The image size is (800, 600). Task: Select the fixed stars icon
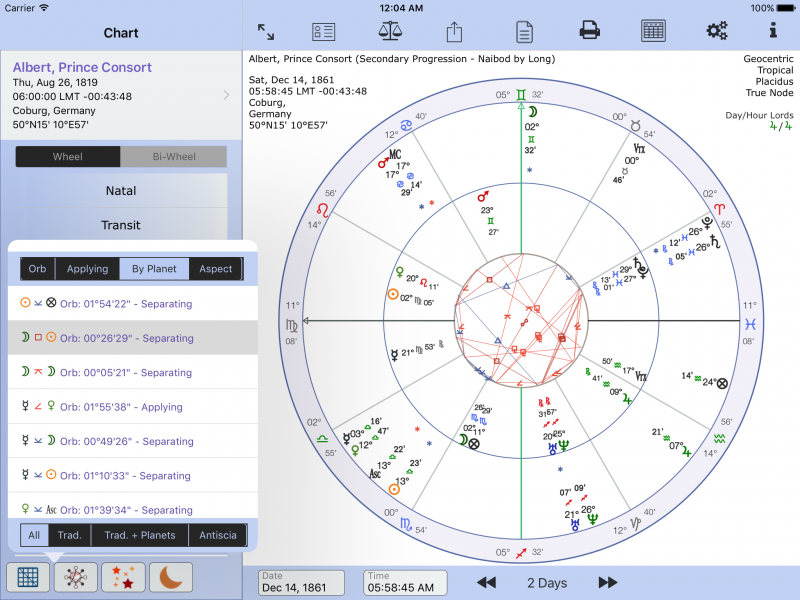(x=122, y=577)
